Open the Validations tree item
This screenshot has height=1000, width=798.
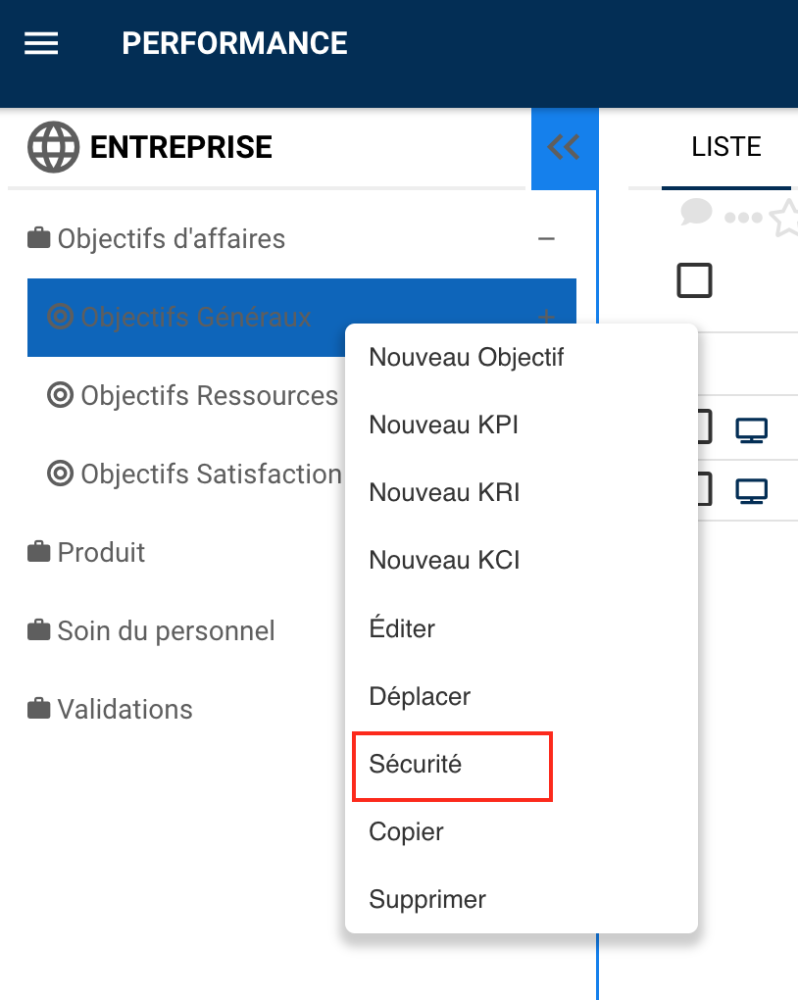pyautogui.click(x=124, y=709)
